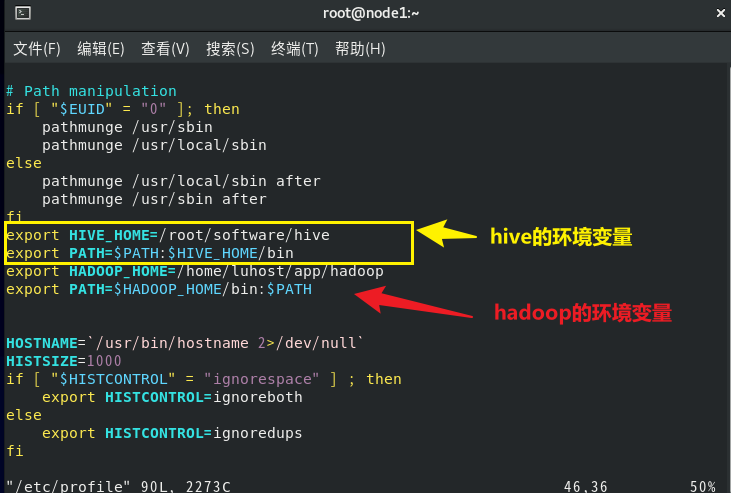
Task: Click the '46,36' cursor position indicator
Action: pyautogui.click(x=586, y=486)
